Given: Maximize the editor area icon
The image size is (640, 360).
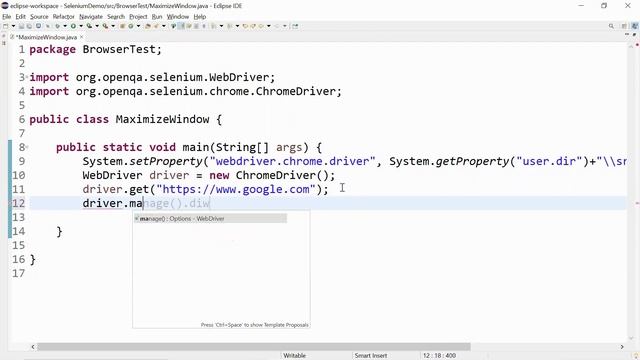Looking at the screenshot, I should (634, 35).
